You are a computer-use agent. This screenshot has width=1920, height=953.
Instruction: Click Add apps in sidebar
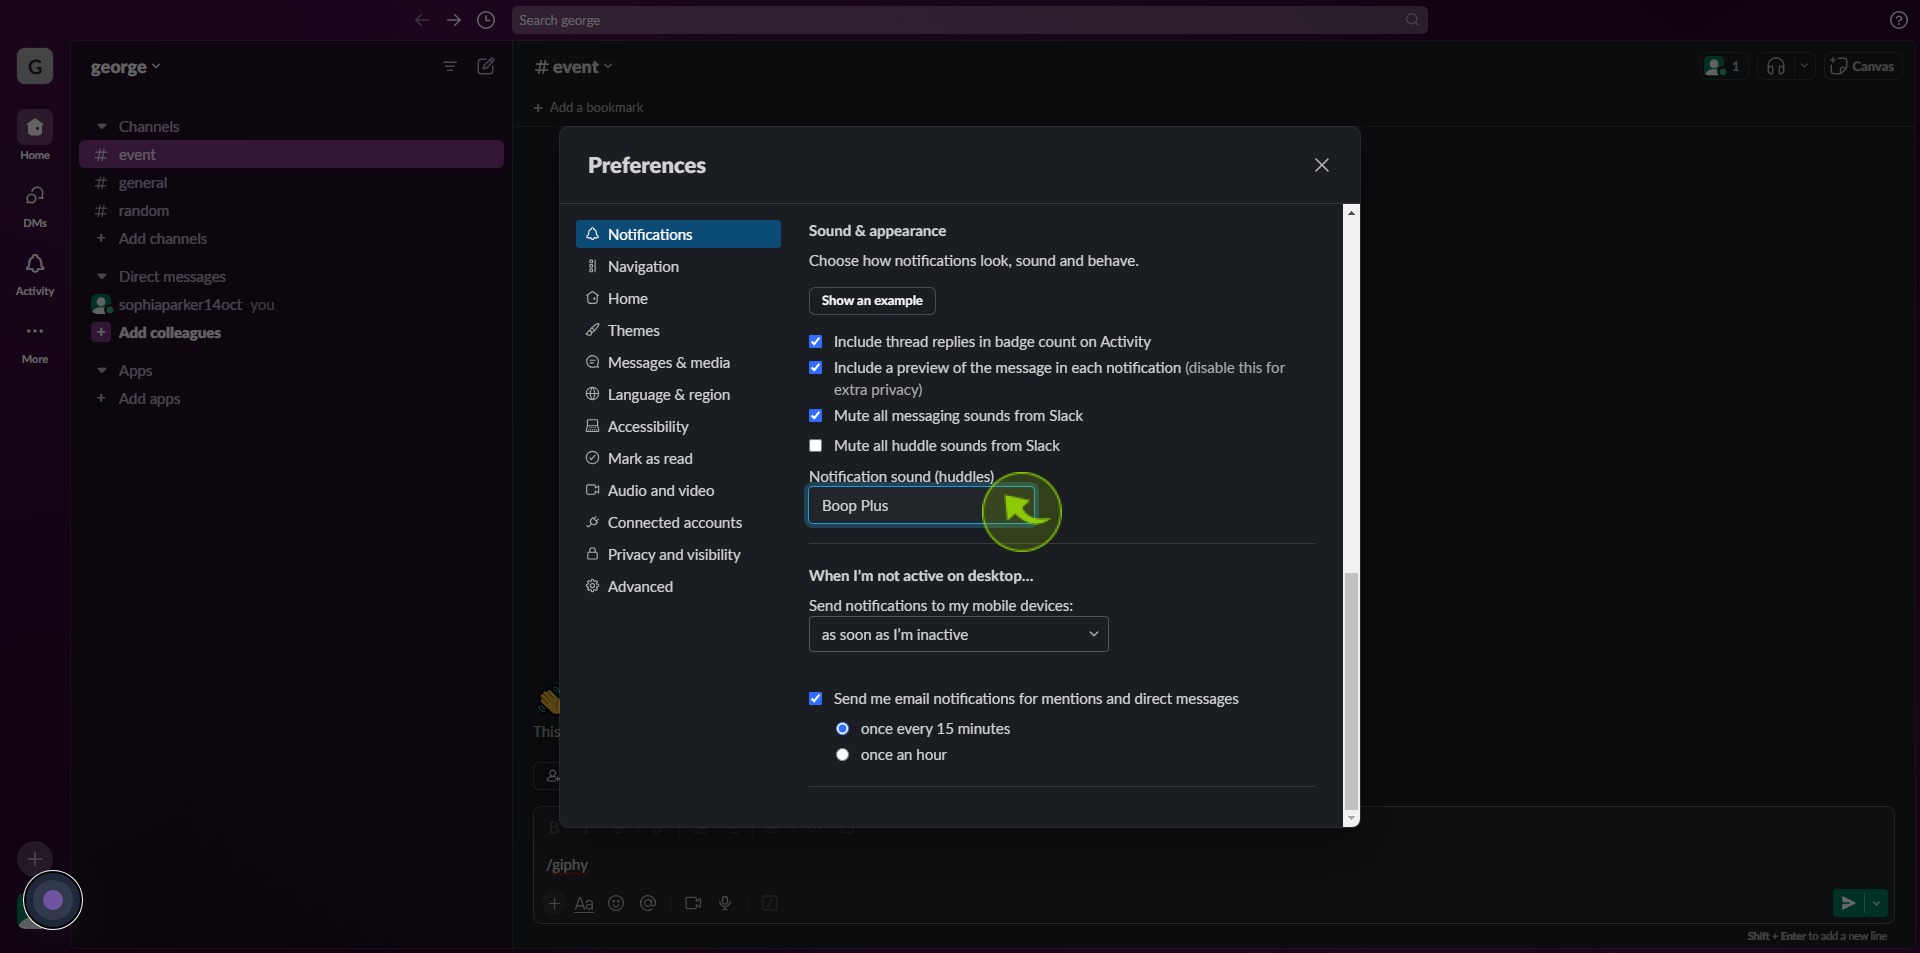coord(150,399)
